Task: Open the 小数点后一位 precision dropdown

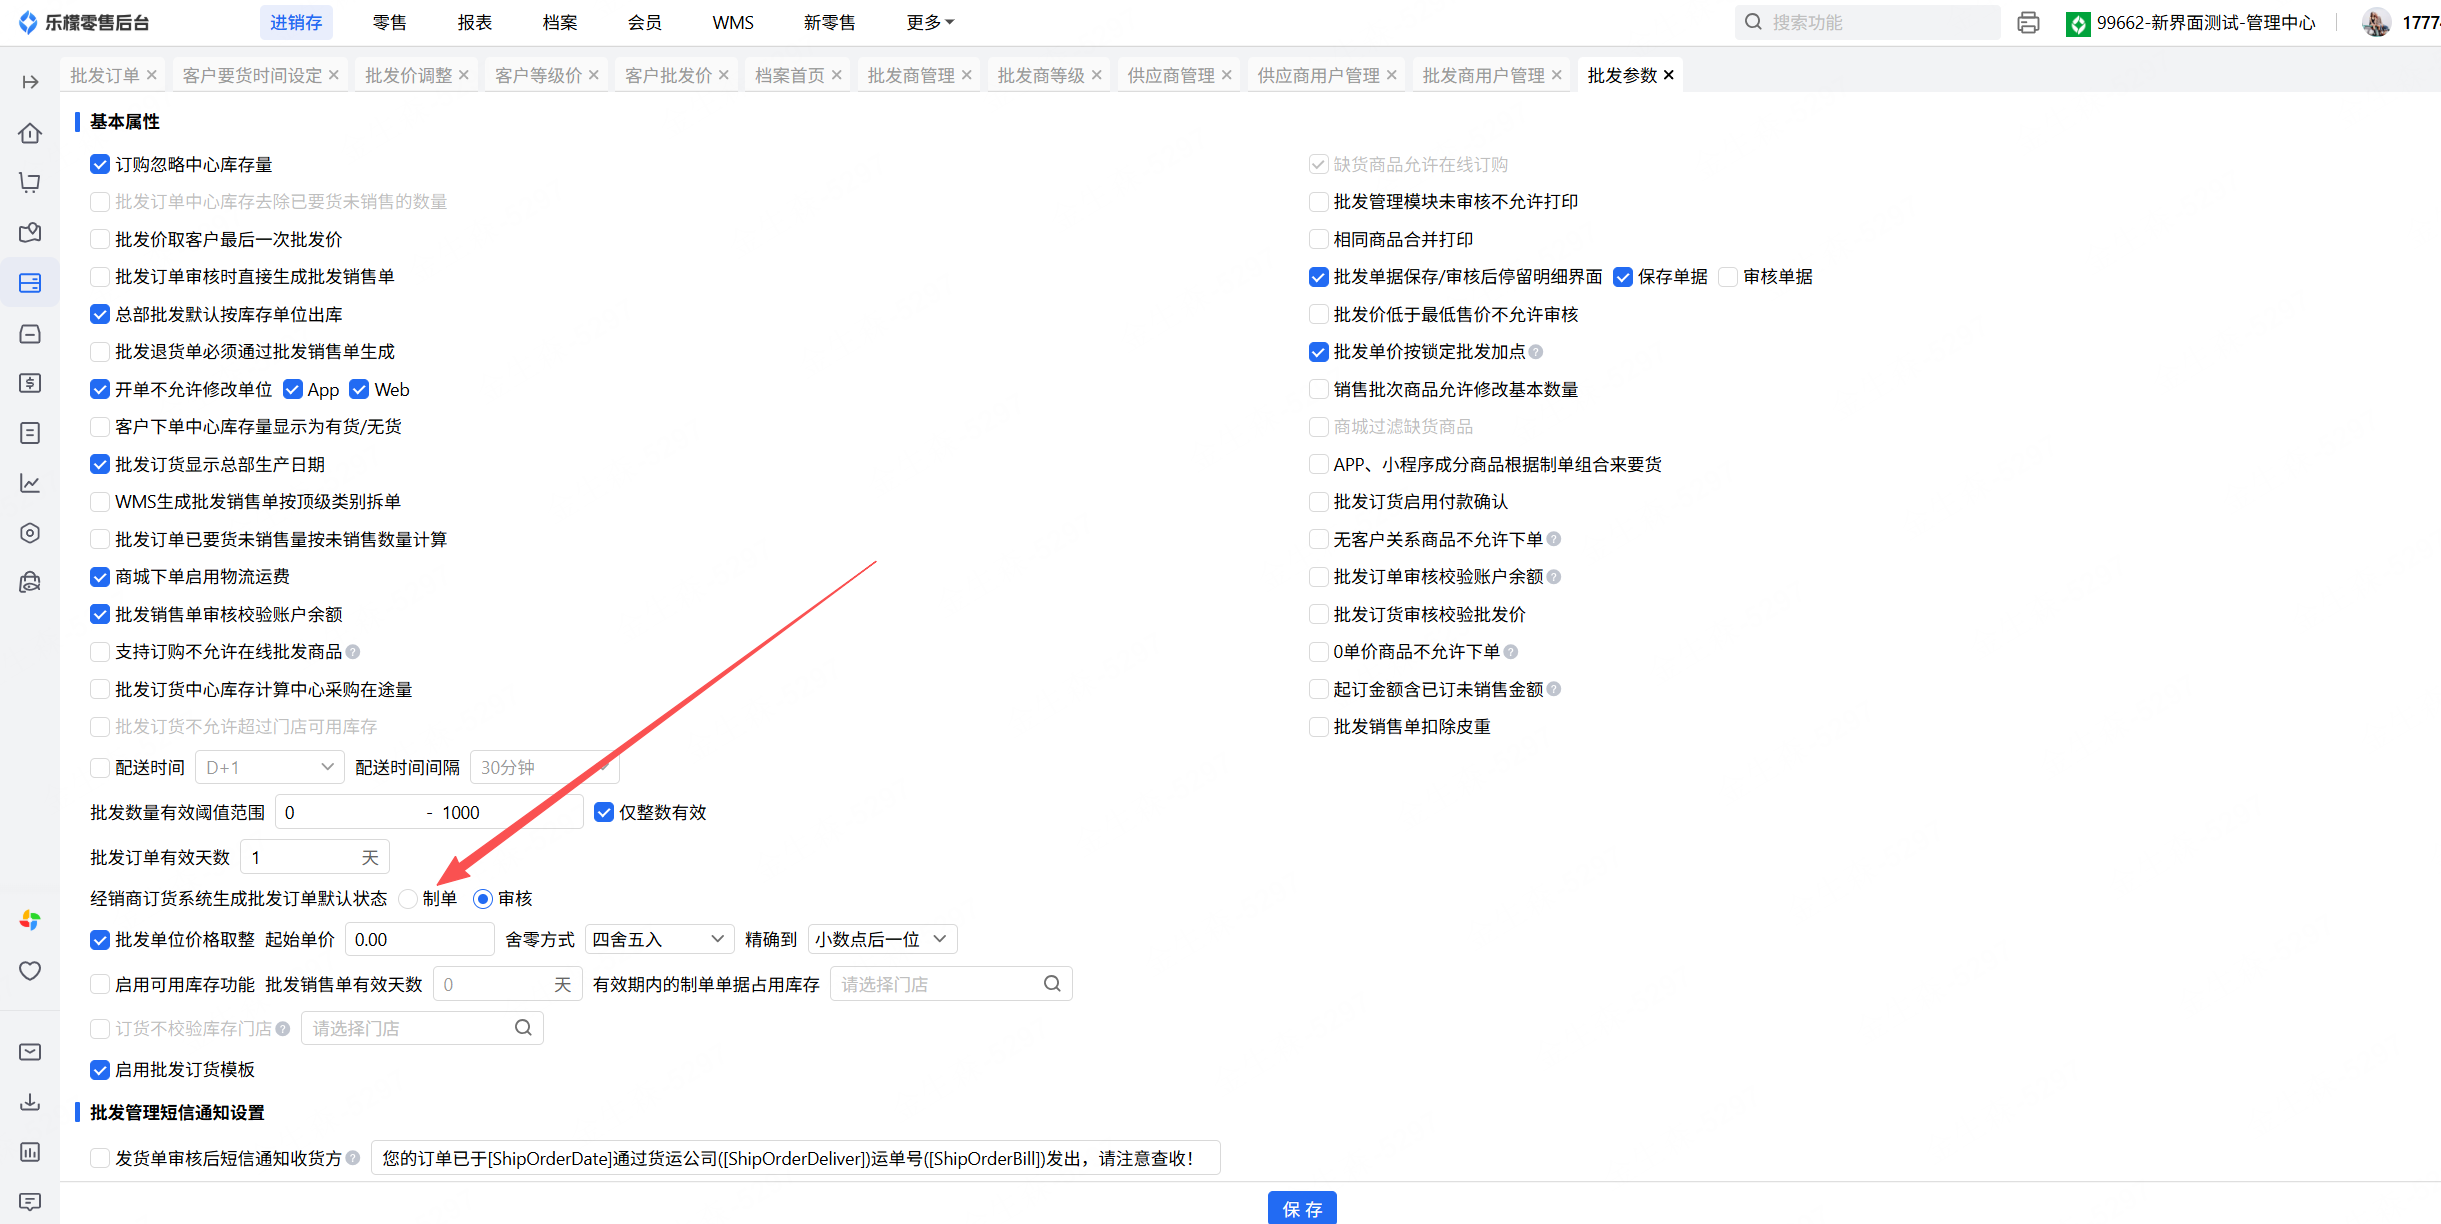Action: pyautogui.click(x=881, y=940)
